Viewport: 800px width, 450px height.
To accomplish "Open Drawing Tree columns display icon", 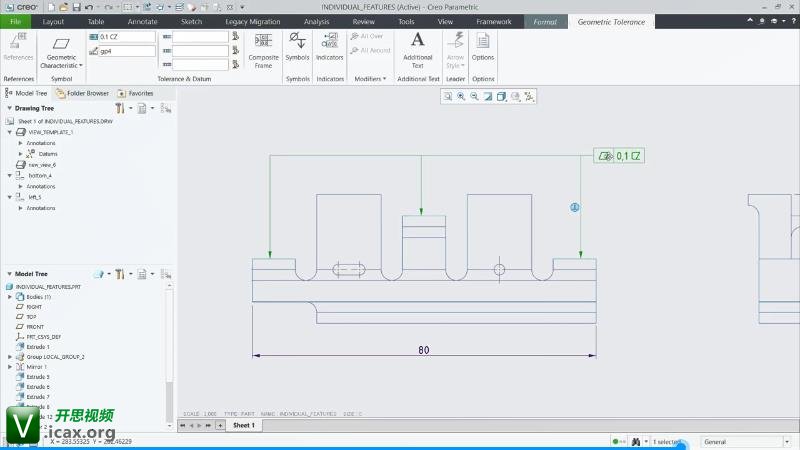I will click(142, 108).
